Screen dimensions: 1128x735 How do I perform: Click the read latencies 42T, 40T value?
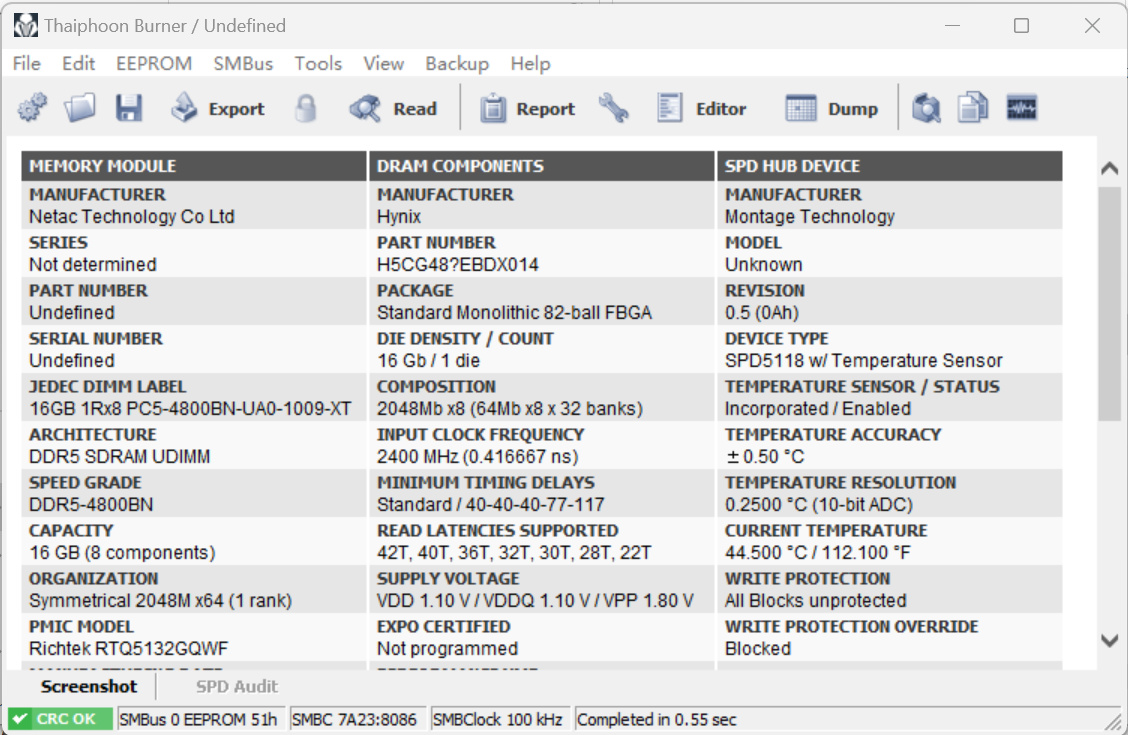(x=514, y=552)
